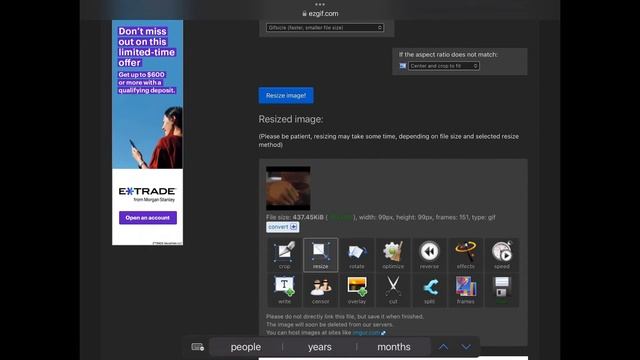Open the split tool
Viewport: 640px width, 360px height.
click(x=429, y=290)
